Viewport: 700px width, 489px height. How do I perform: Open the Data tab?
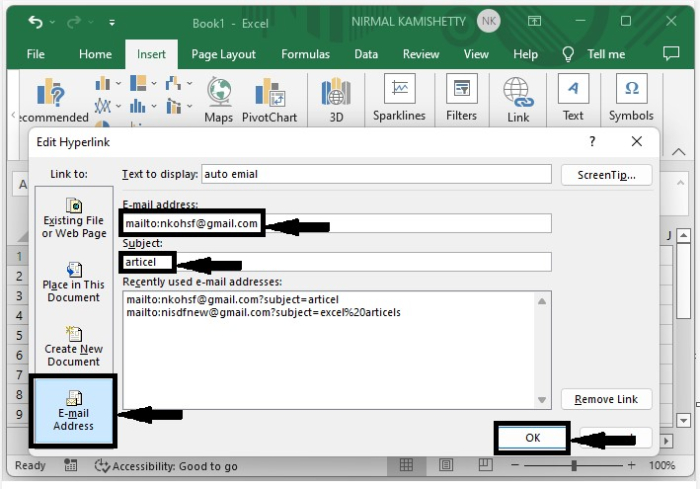coord(366,54)
